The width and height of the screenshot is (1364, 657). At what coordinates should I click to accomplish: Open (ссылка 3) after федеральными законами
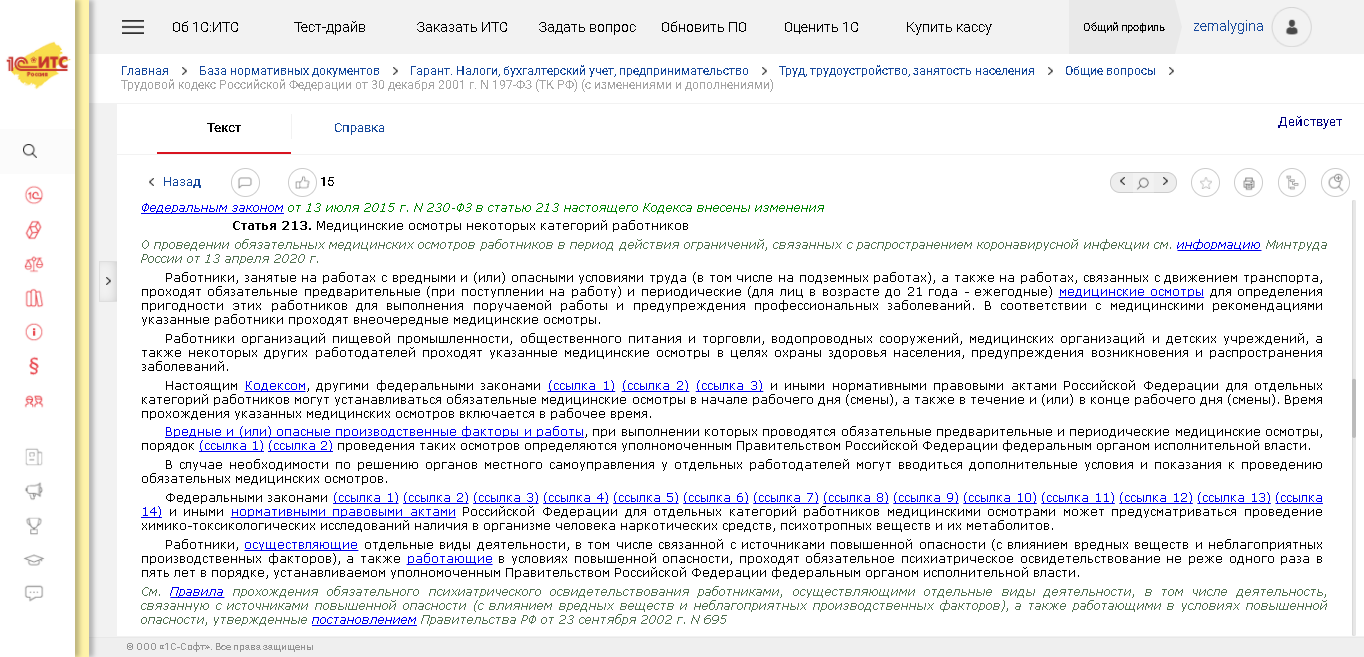pos(729,386)
